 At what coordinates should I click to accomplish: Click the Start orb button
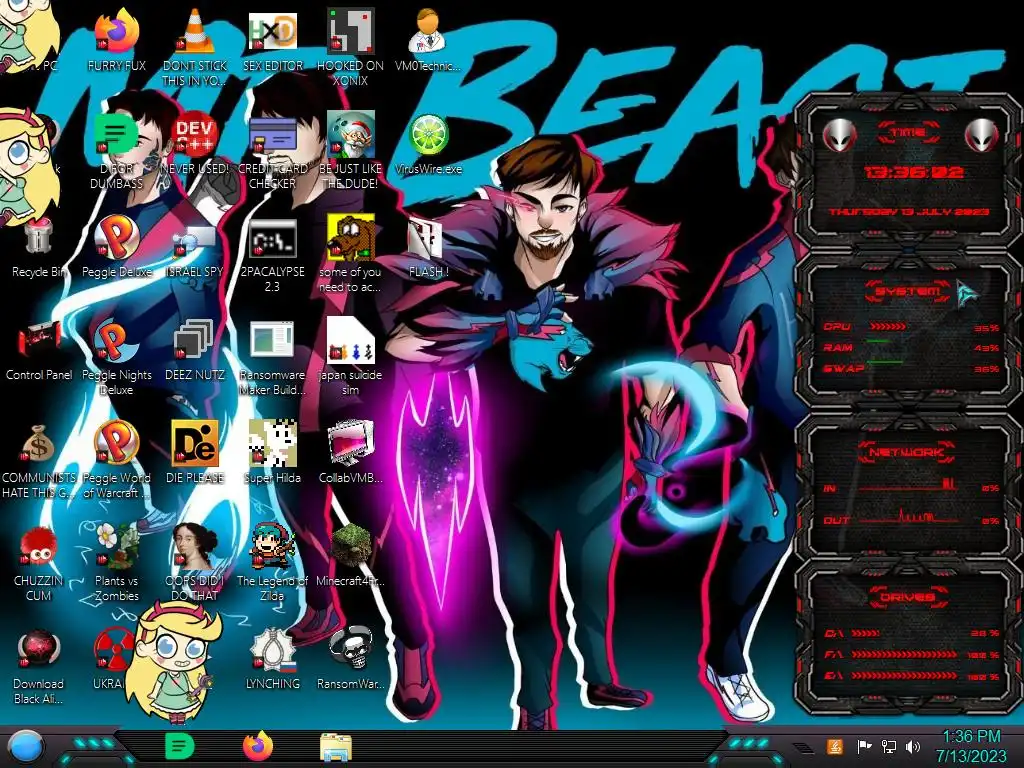click(x=24, y=747)
